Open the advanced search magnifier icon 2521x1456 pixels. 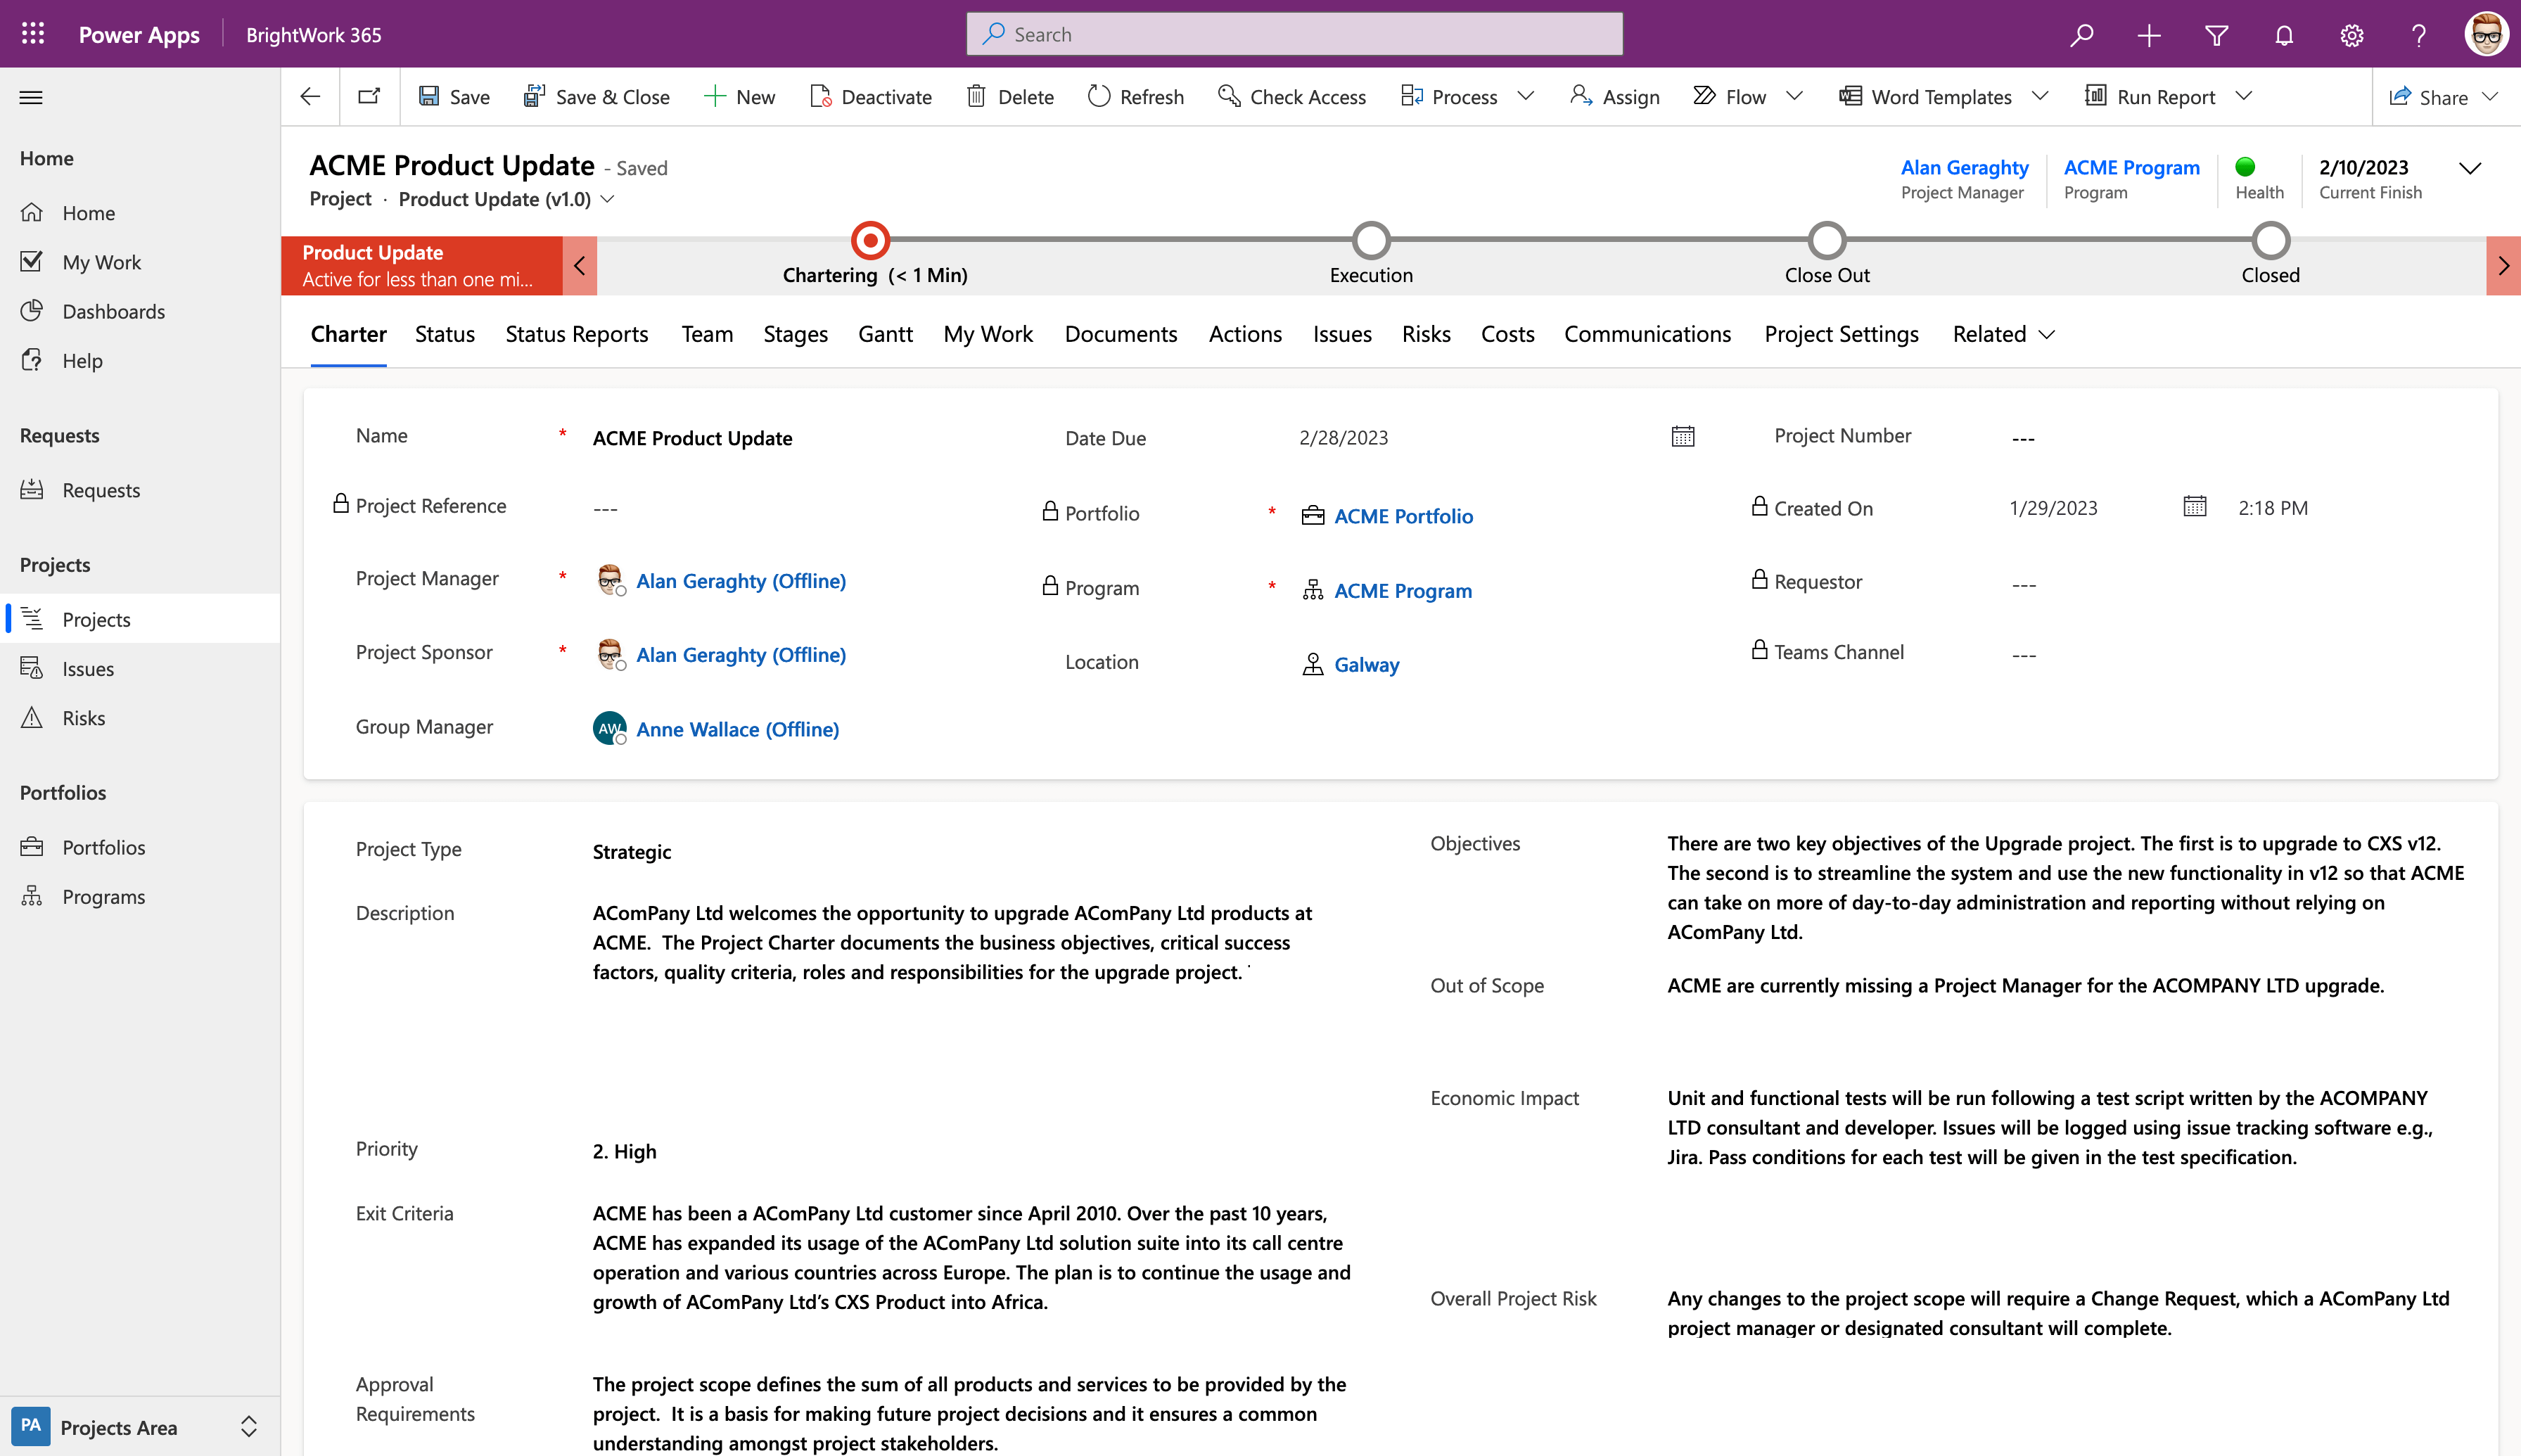2082,35
